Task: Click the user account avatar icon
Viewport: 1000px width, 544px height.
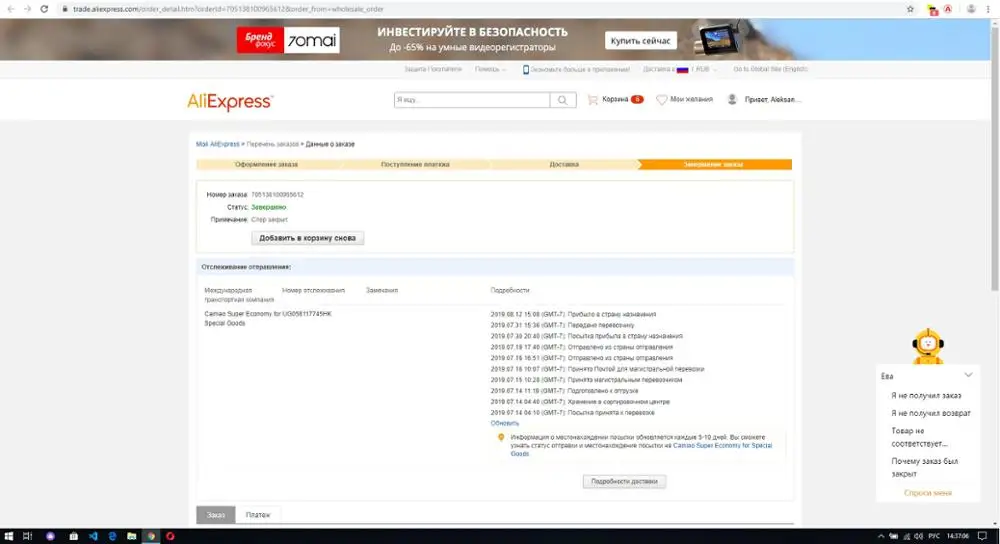Action: tap(732, 99)
